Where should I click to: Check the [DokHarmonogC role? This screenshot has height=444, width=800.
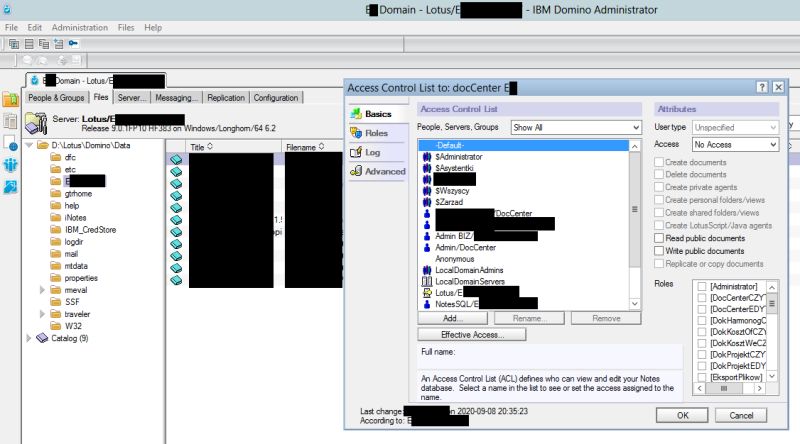[702, 320]
